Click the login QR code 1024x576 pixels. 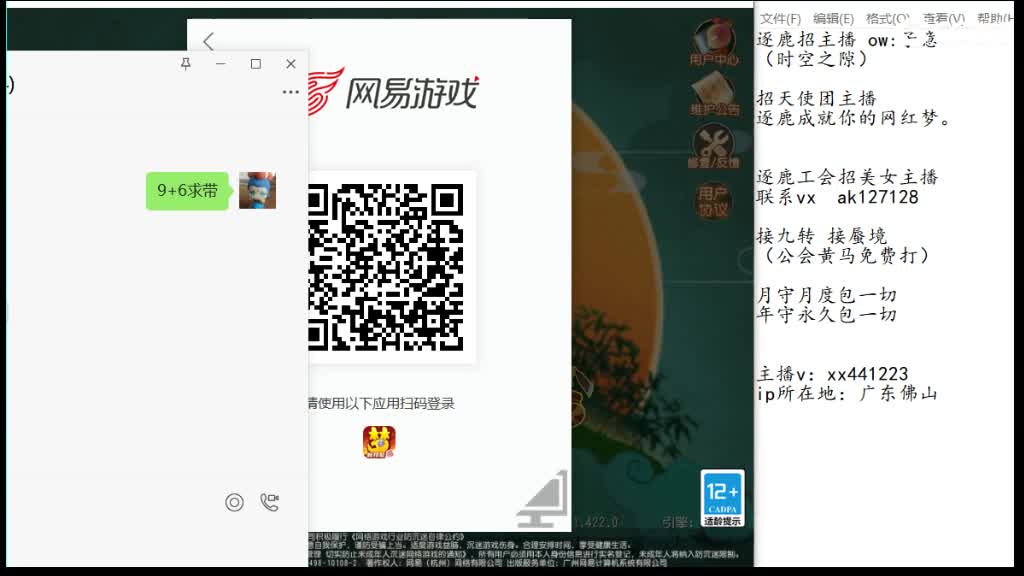(x=385, y=267)
